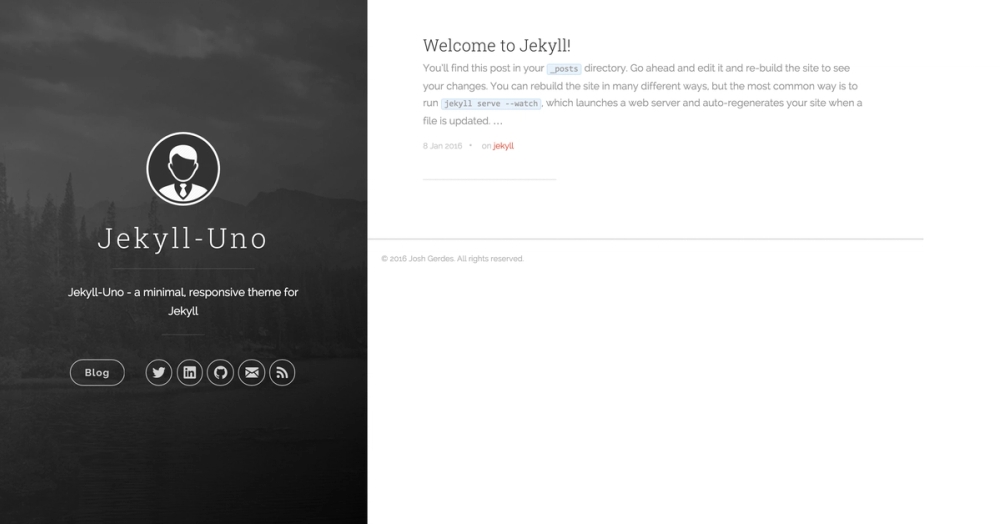Click the email envelope icon
The width and height of the screenshot is (1000, 524).
click(251, 373)
